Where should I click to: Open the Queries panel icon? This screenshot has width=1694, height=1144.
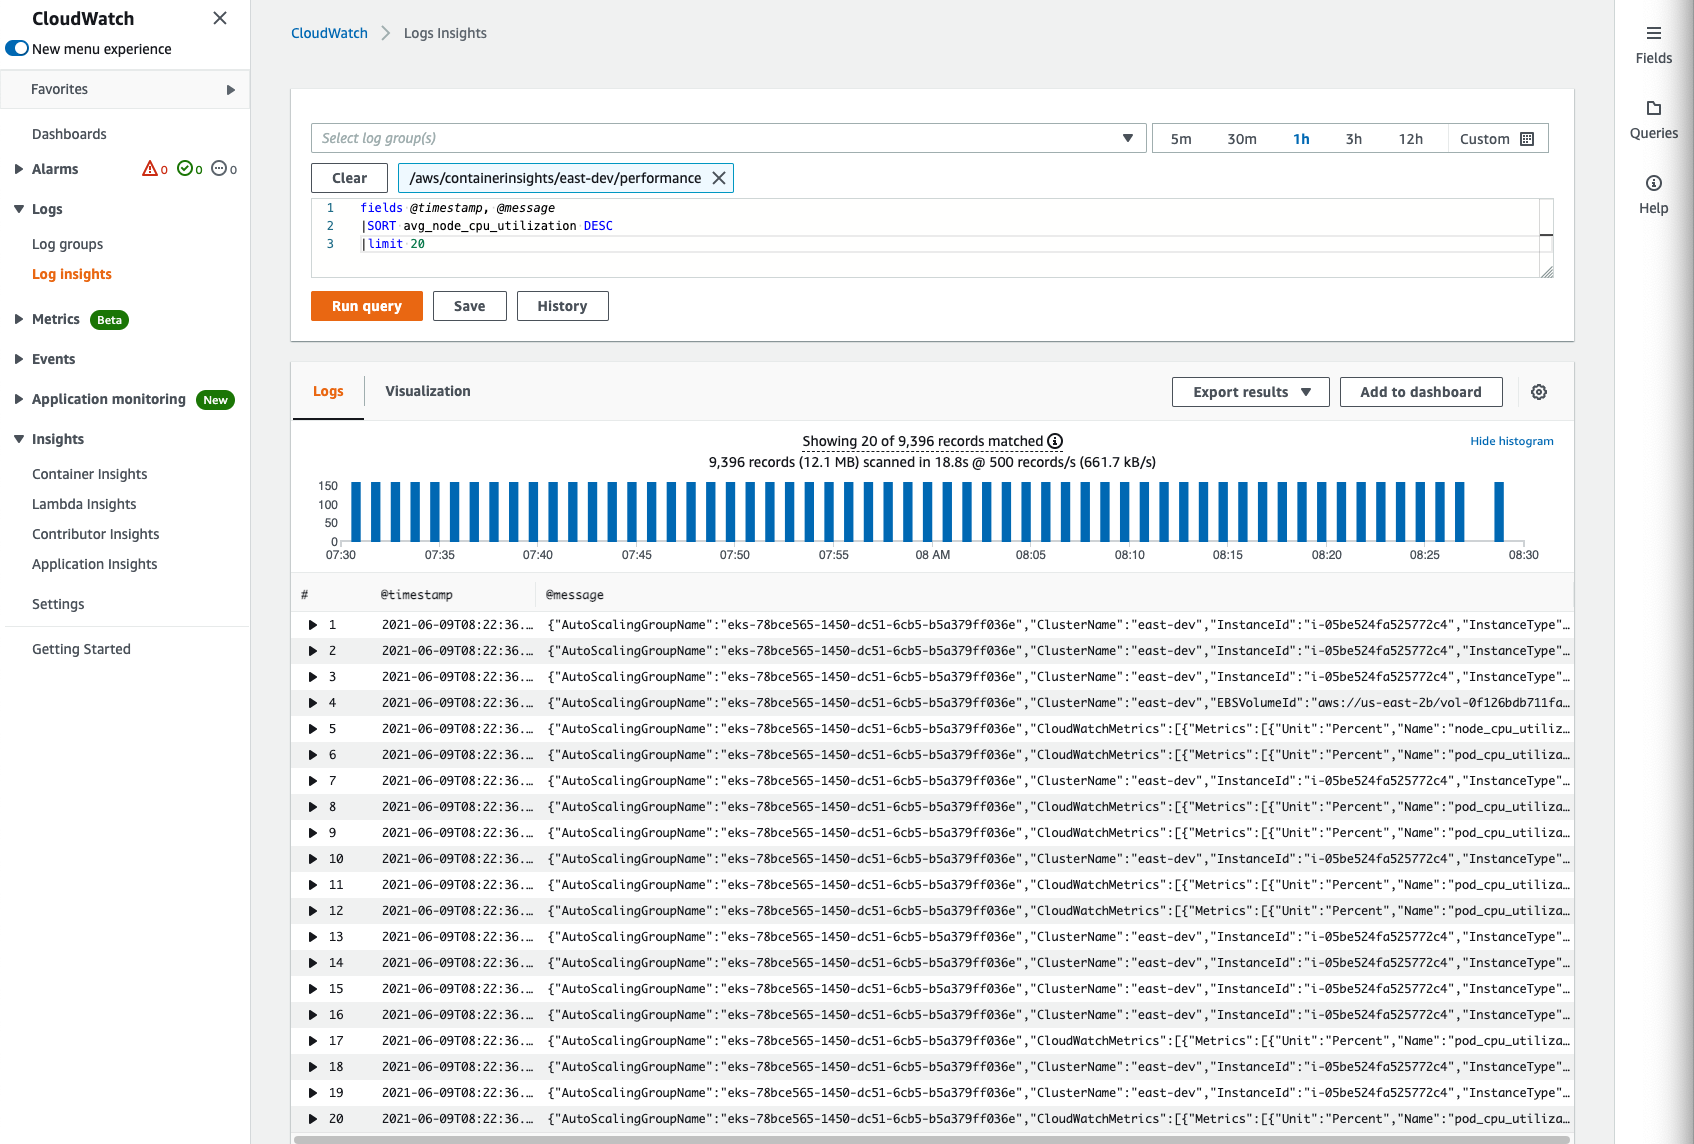pyautogui.click(x=1653, y=109)
